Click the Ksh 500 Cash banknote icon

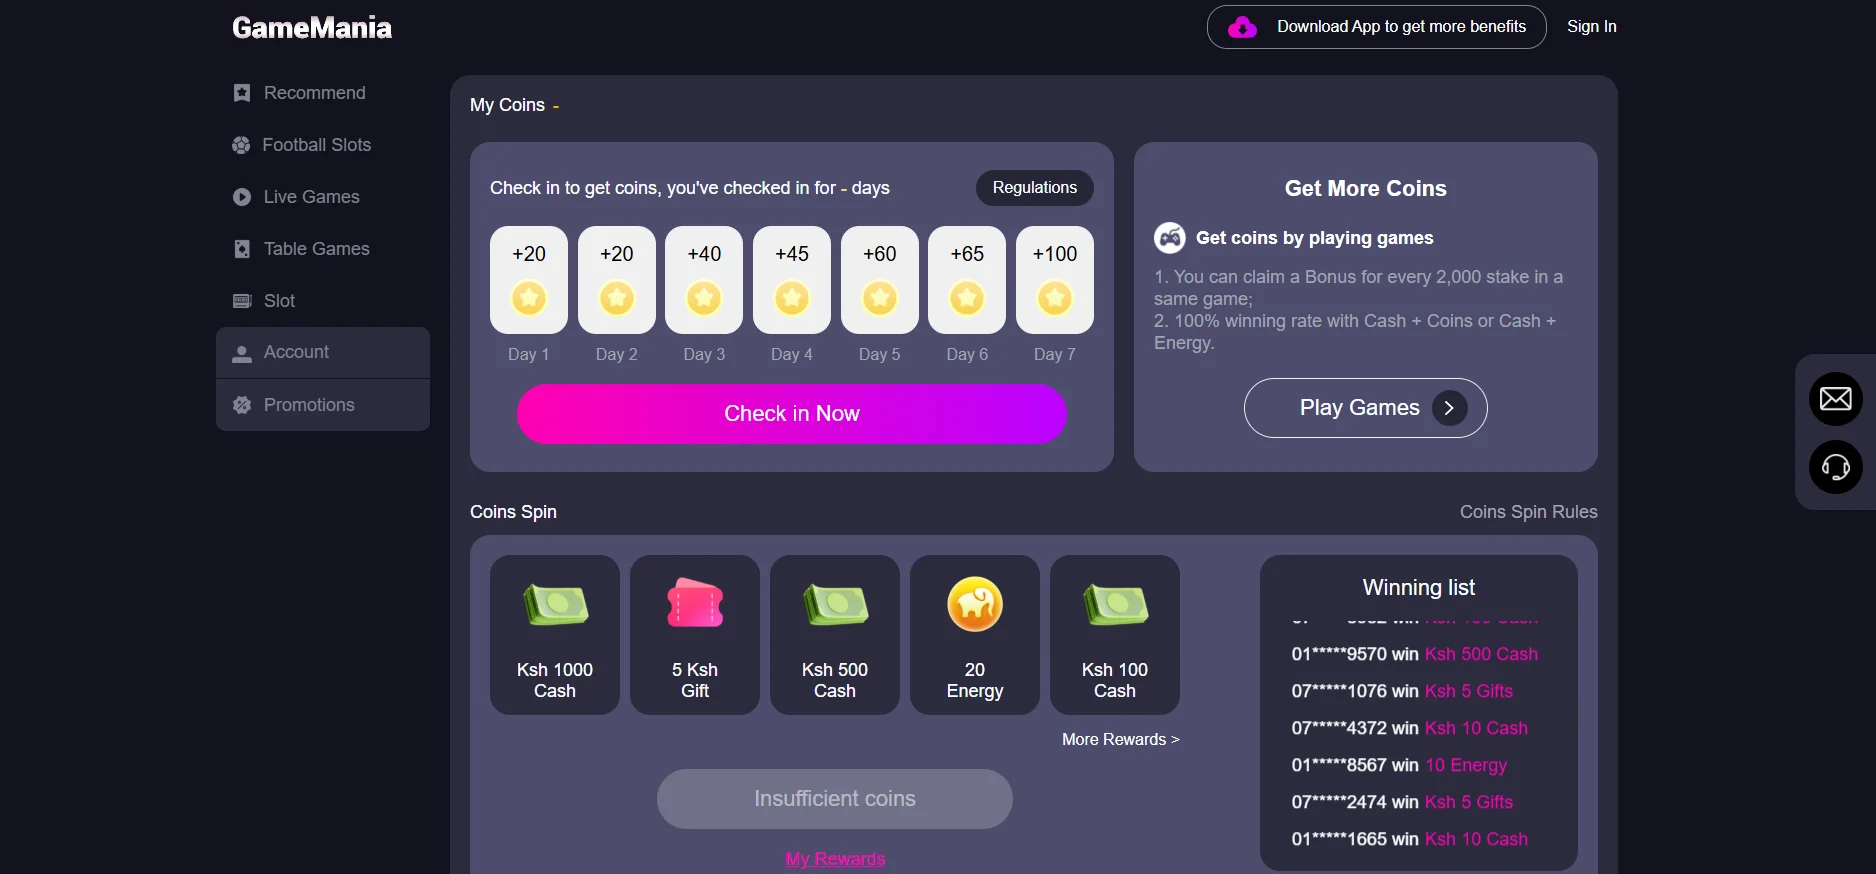pyautogui.click(x=835, y=605)
